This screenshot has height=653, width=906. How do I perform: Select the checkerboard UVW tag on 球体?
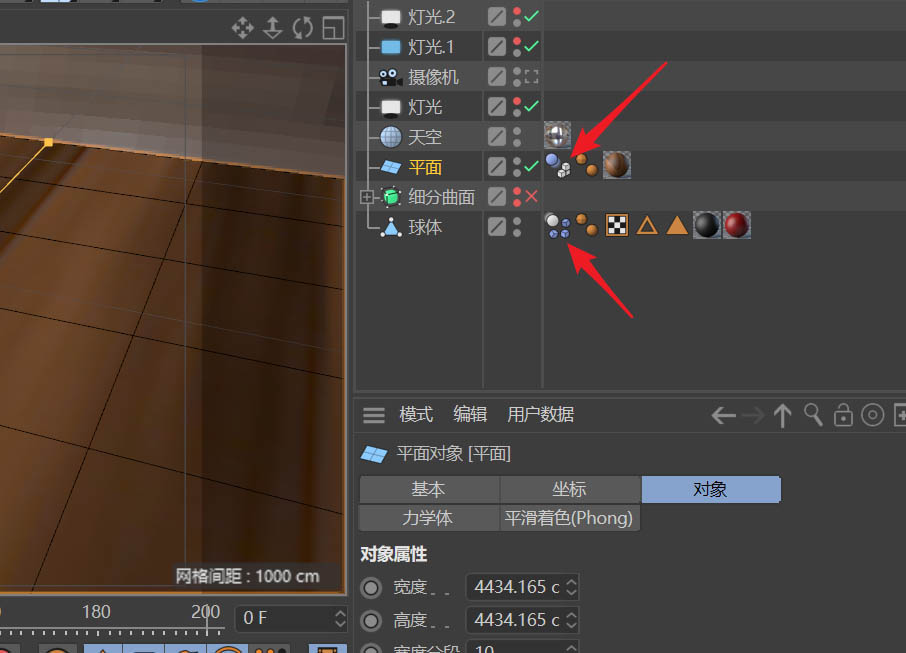coord(618,225)
